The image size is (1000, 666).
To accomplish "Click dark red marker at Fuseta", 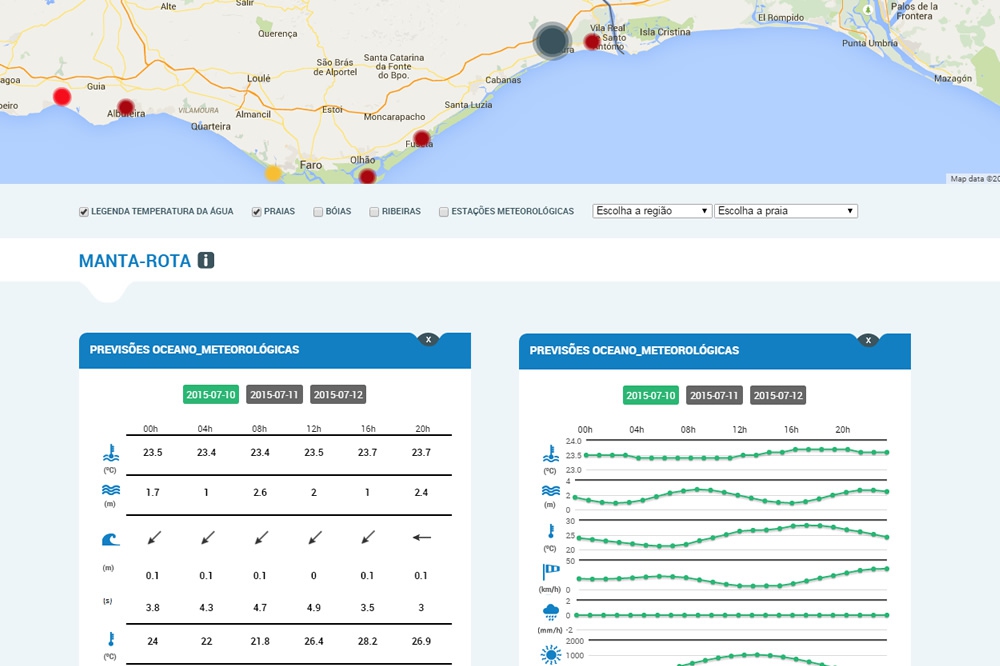I will coord(422,138).
